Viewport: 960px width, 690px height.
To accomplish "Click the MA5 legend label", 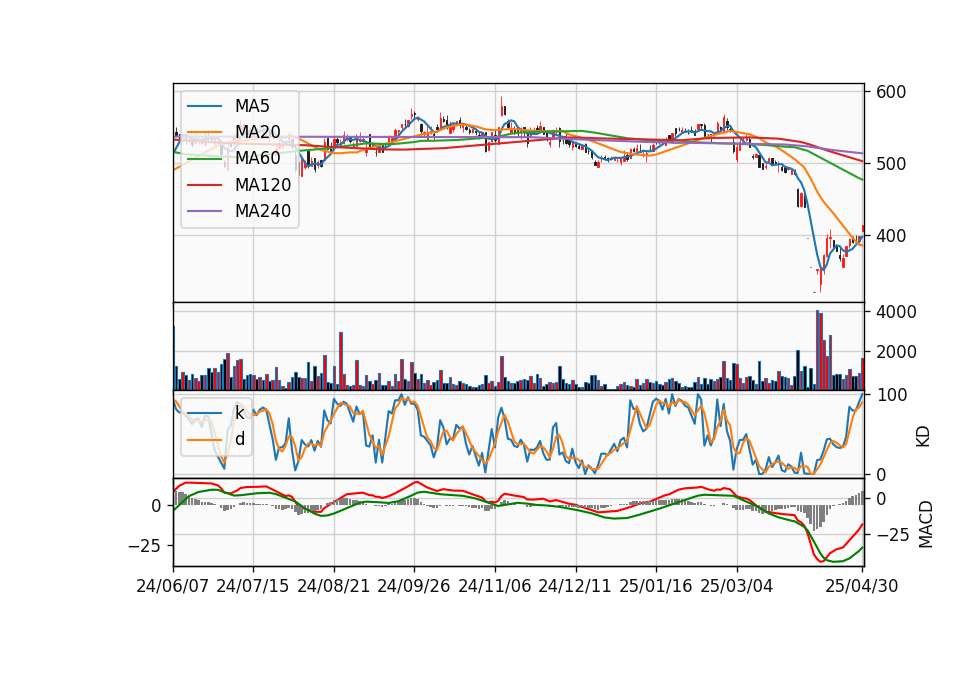I will coord(252,106).
